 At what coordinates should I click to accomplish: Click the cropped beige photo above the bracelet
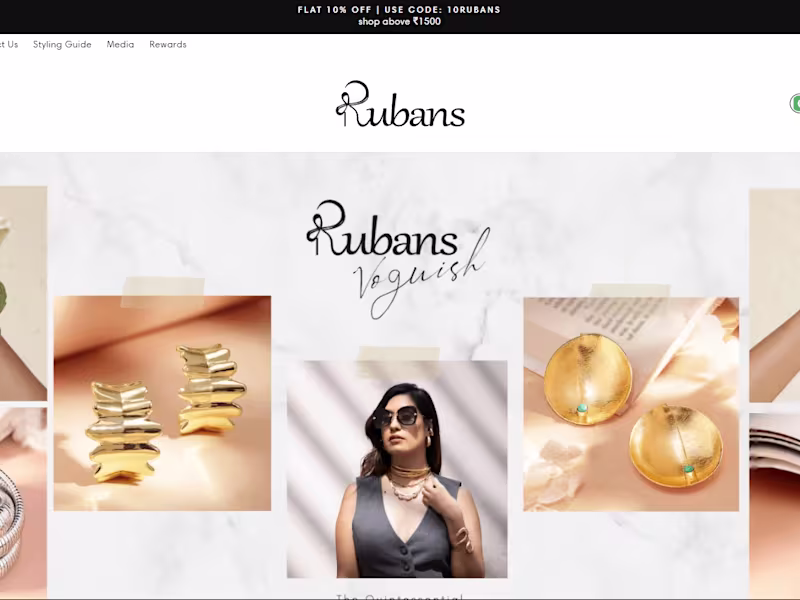click(x=23, y=293)
